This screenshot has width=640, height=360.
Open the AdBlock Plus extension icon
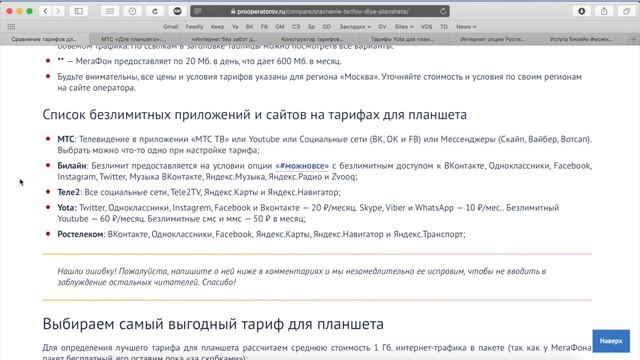pos(177,11)
